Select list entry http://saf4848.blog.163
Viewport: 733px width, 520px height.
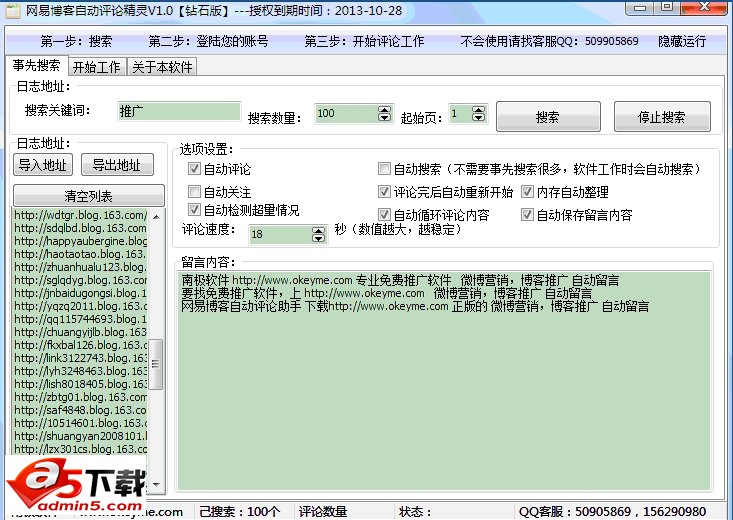tap(80, 410)
